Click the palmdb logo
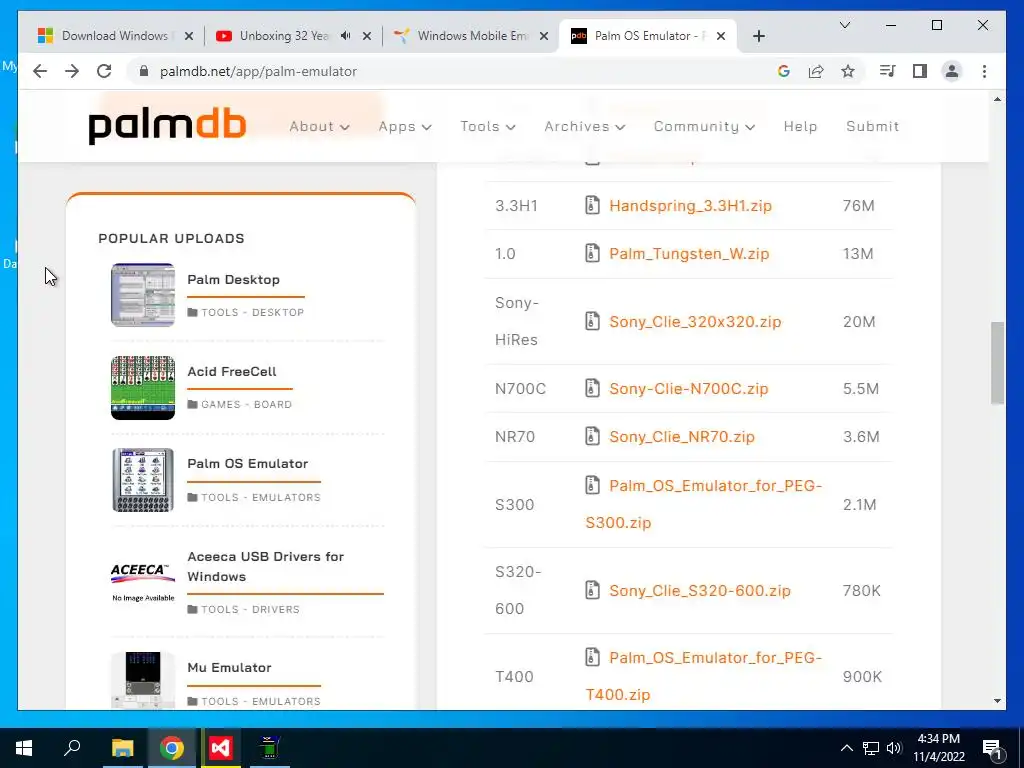Screen dimensions: 1024x768 pos(167,126)
